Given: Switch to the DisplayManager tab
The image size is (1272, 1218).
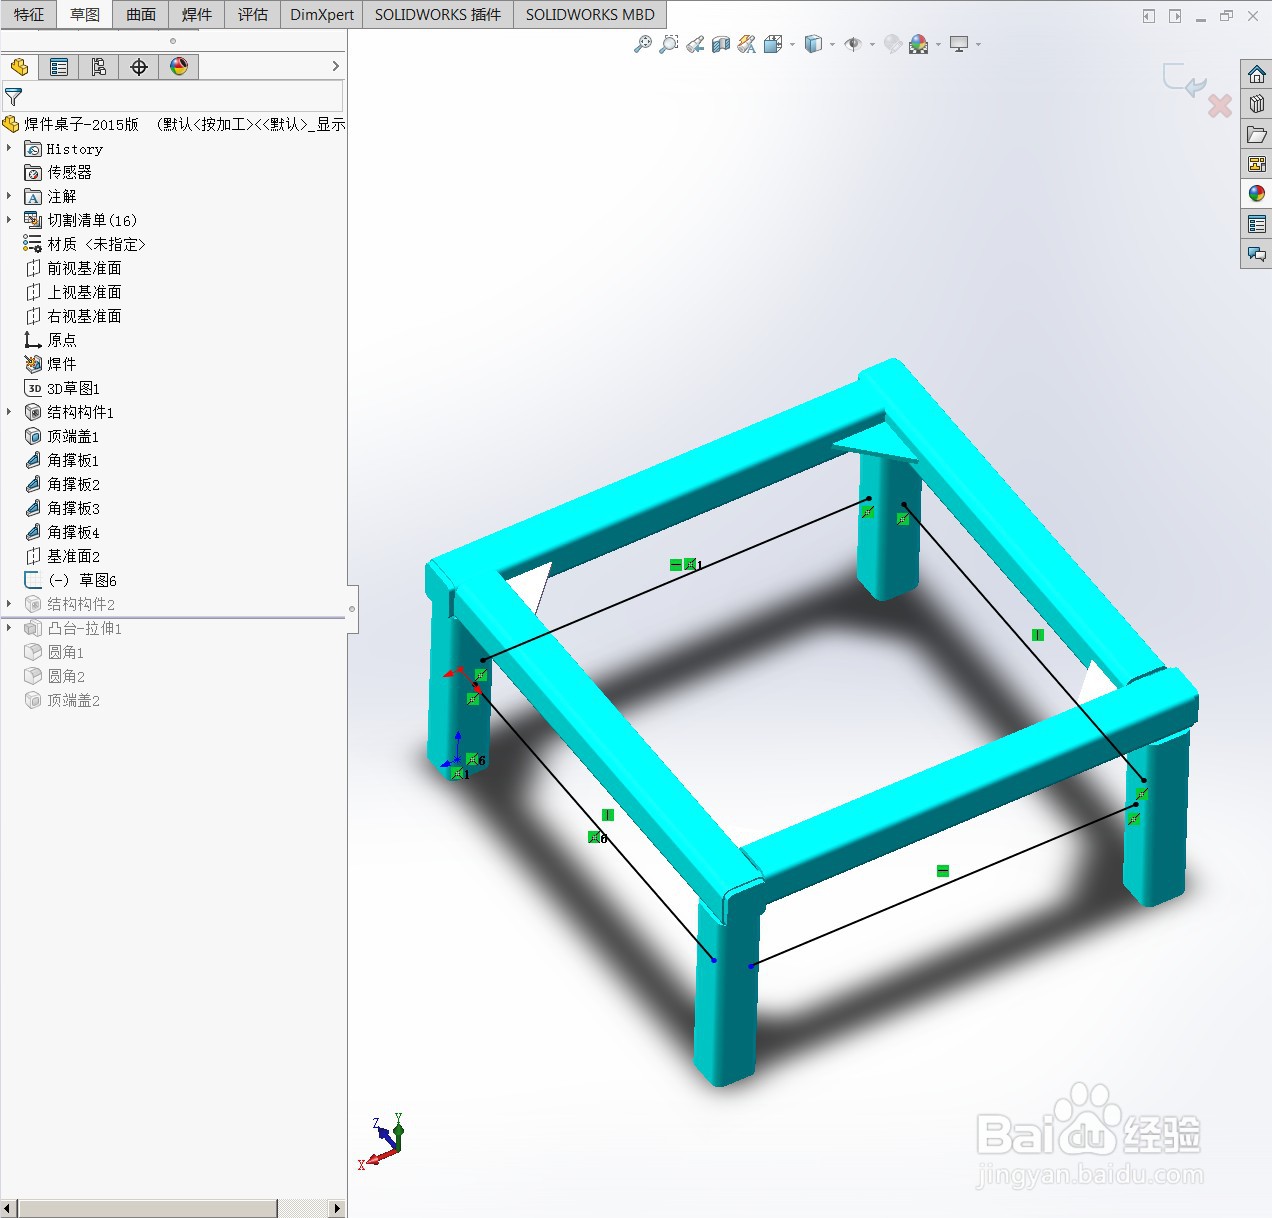Looking at the screenshot, I should point(179,67).
